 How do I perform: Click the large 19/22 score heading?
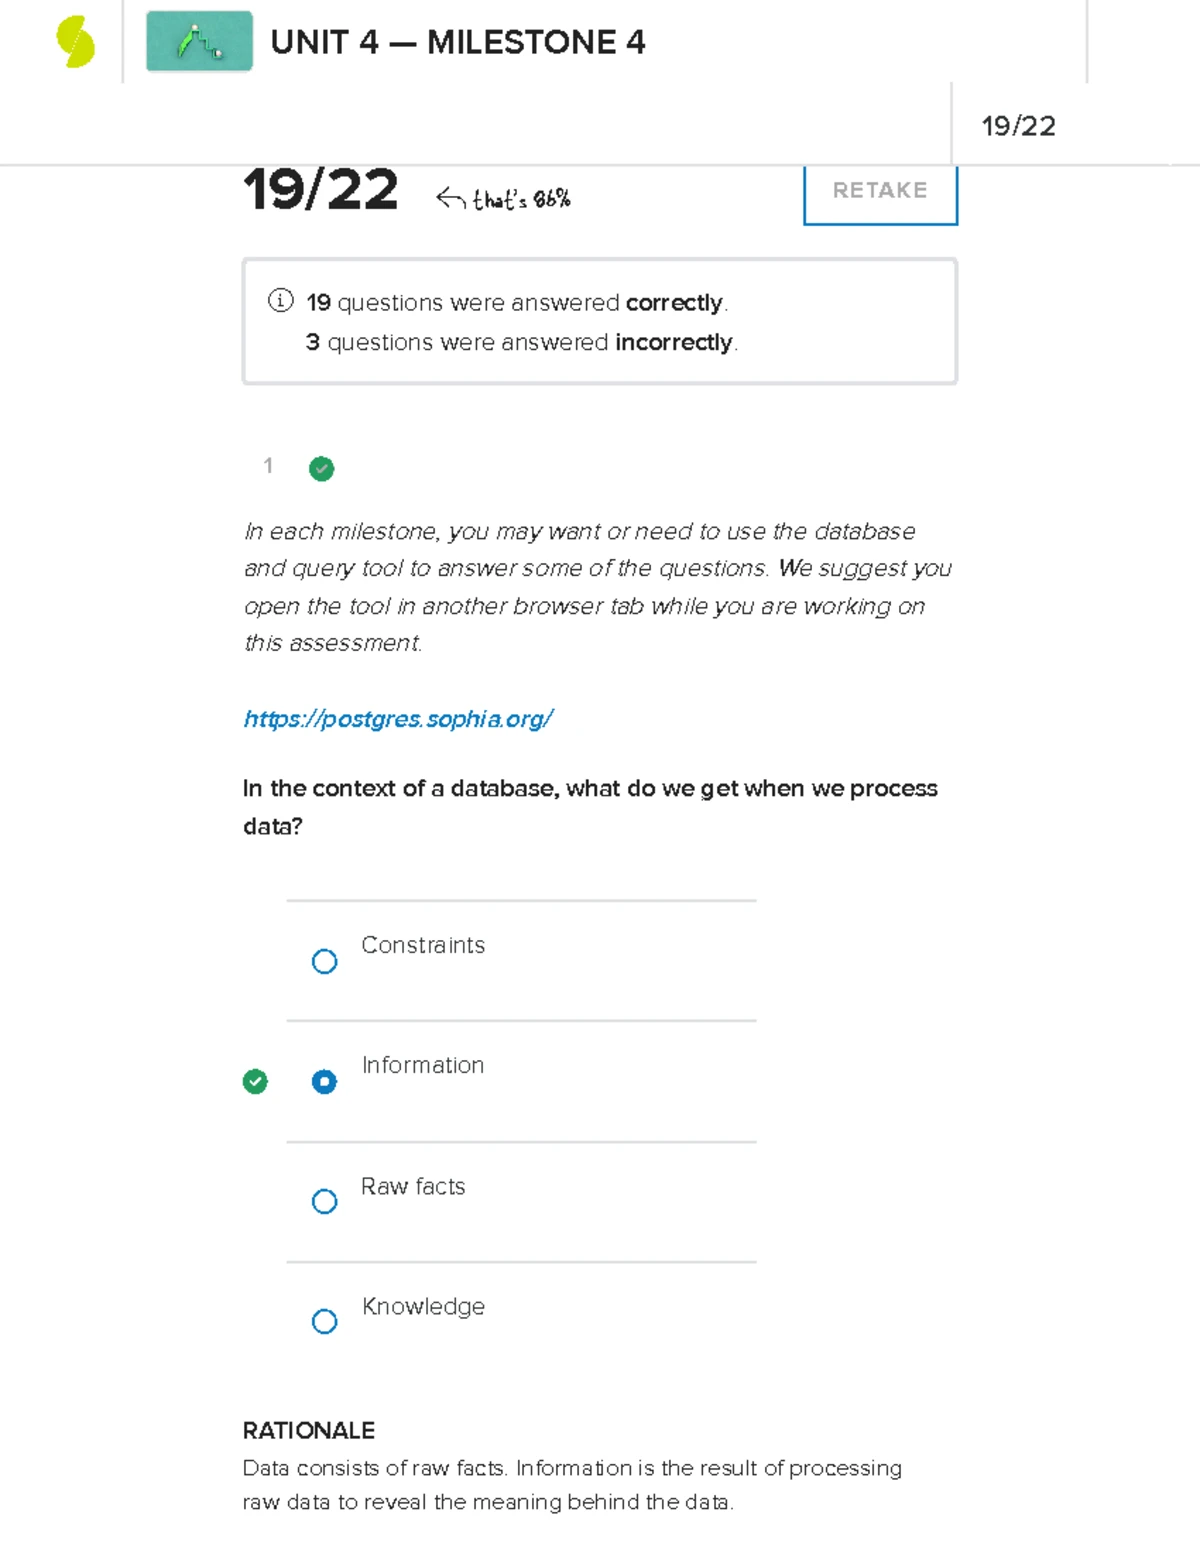pyautogui.click(x=320, y=190)
